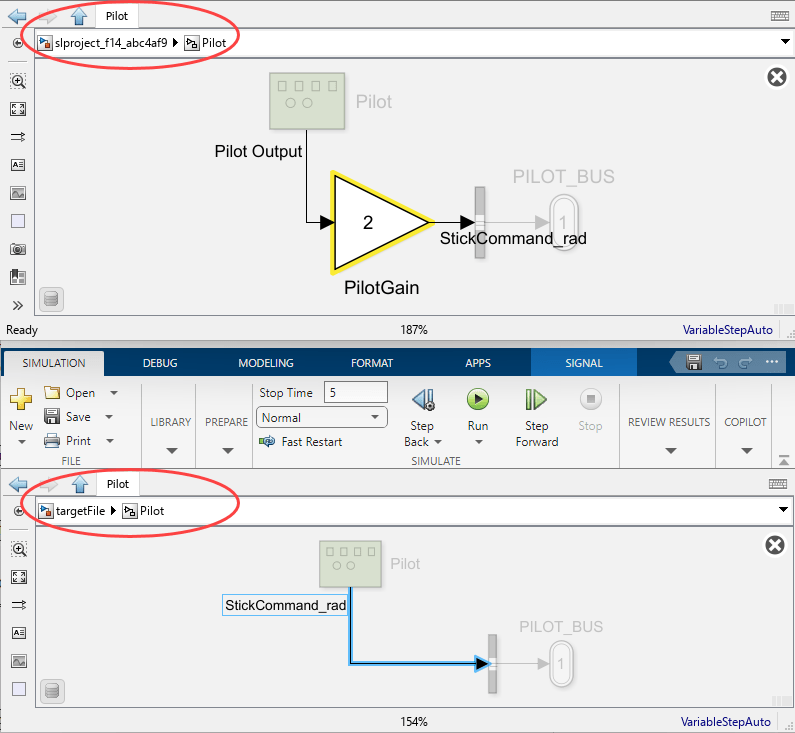Image resolution: width=795 pixels, height=733 pixels.
Task: Click the Pilot tab in top canvas
Action: 117,16
